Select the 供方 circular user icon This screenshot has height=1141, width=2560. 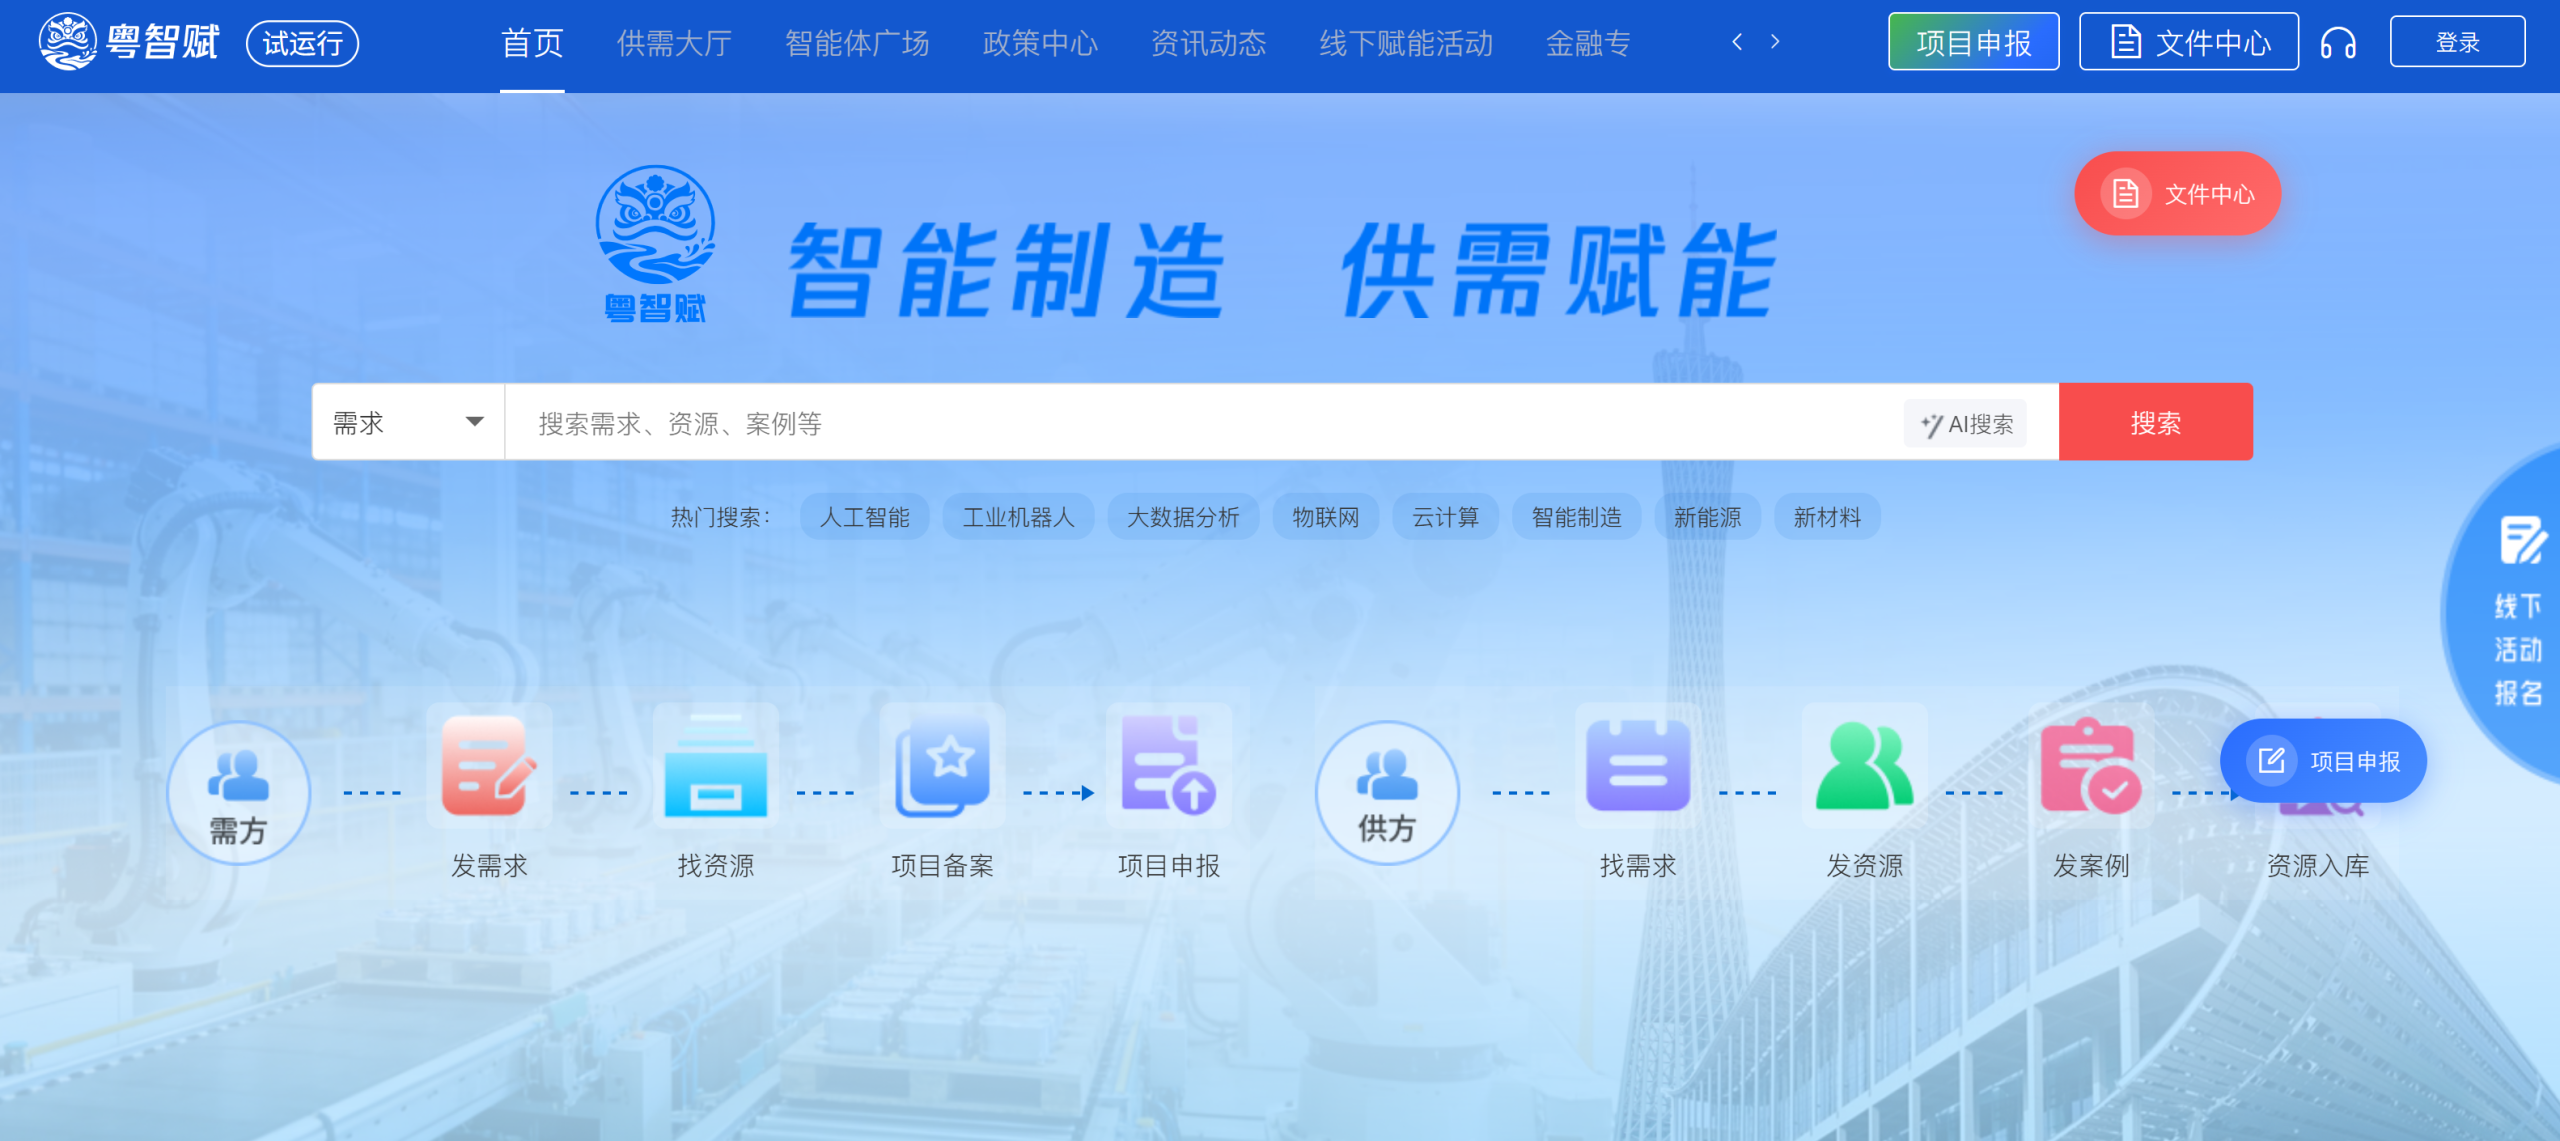coord(1387,792)
